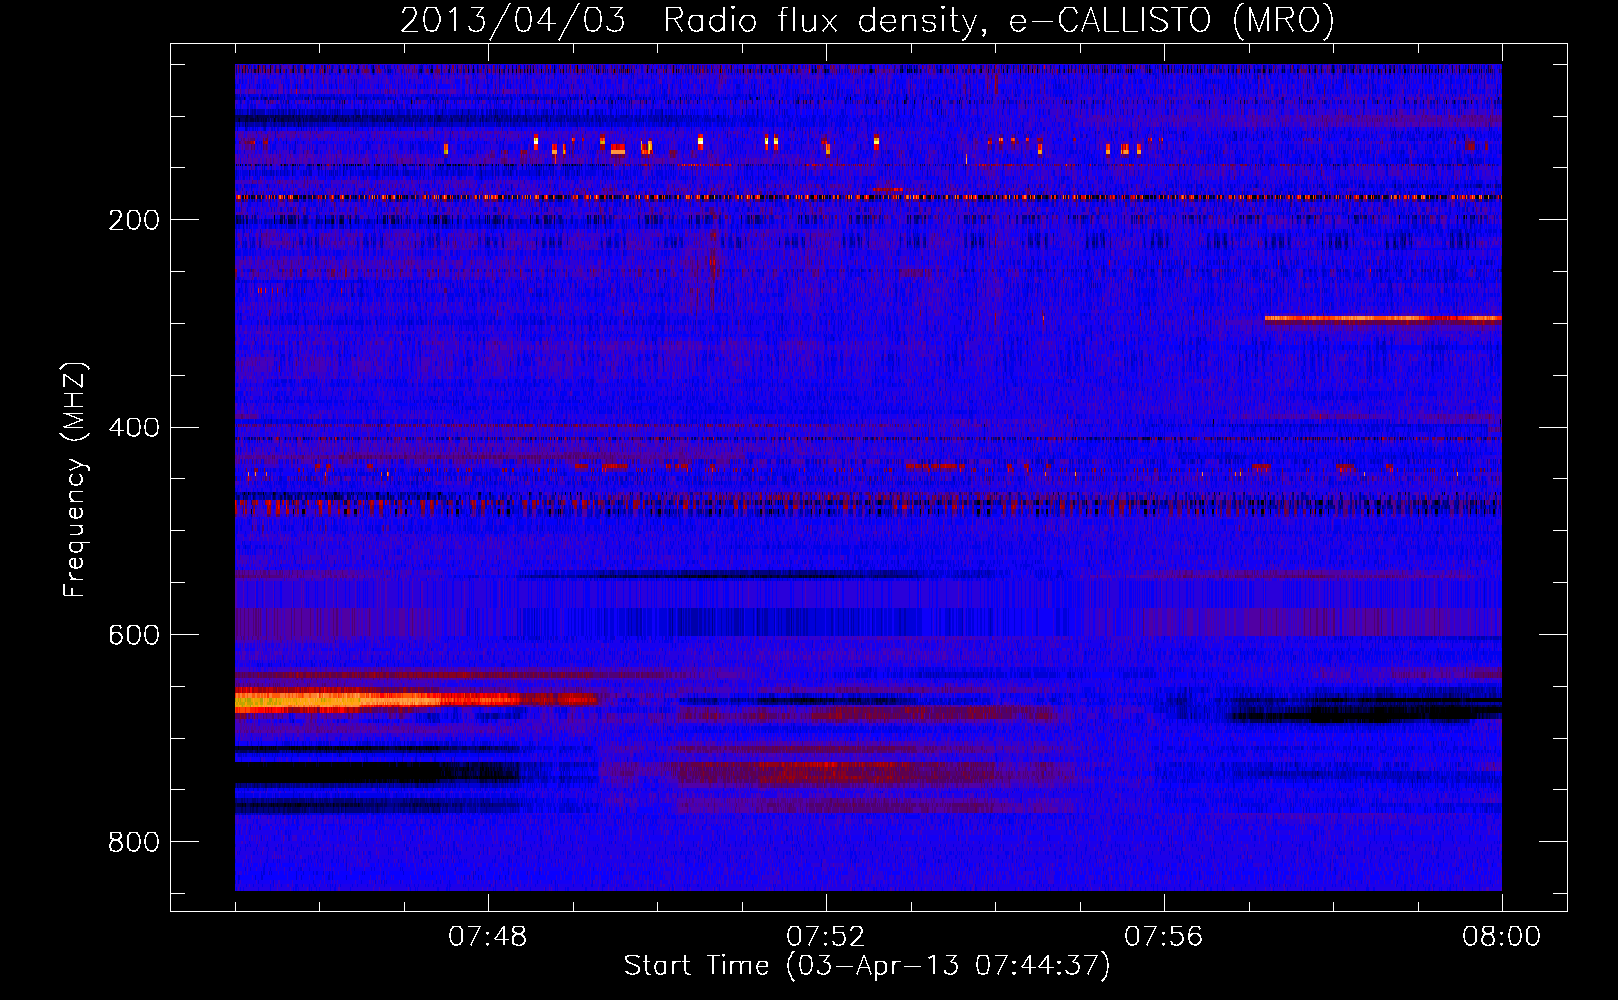Click the 600 frequency tick label
Image resolution: width=1618 pixels, height=1000 pixels.
point(134,636)
